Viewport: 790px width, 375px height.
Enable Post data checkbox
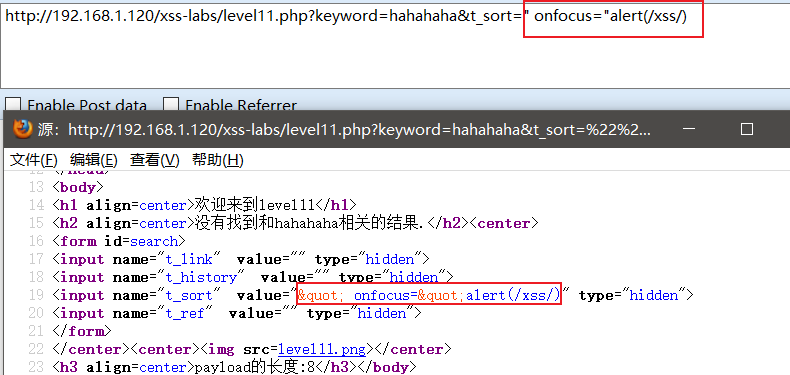coord(13,106)
